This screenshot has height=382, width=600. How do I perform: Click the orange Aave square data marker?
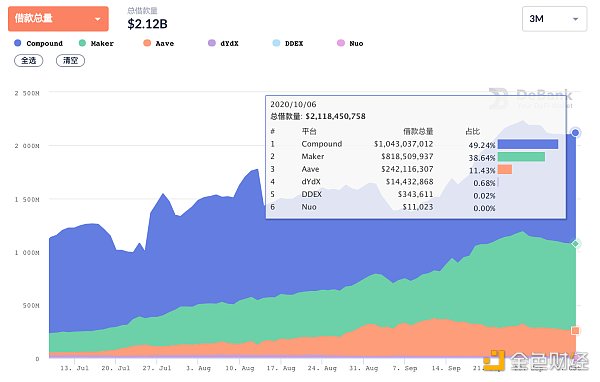click(575, 330)
